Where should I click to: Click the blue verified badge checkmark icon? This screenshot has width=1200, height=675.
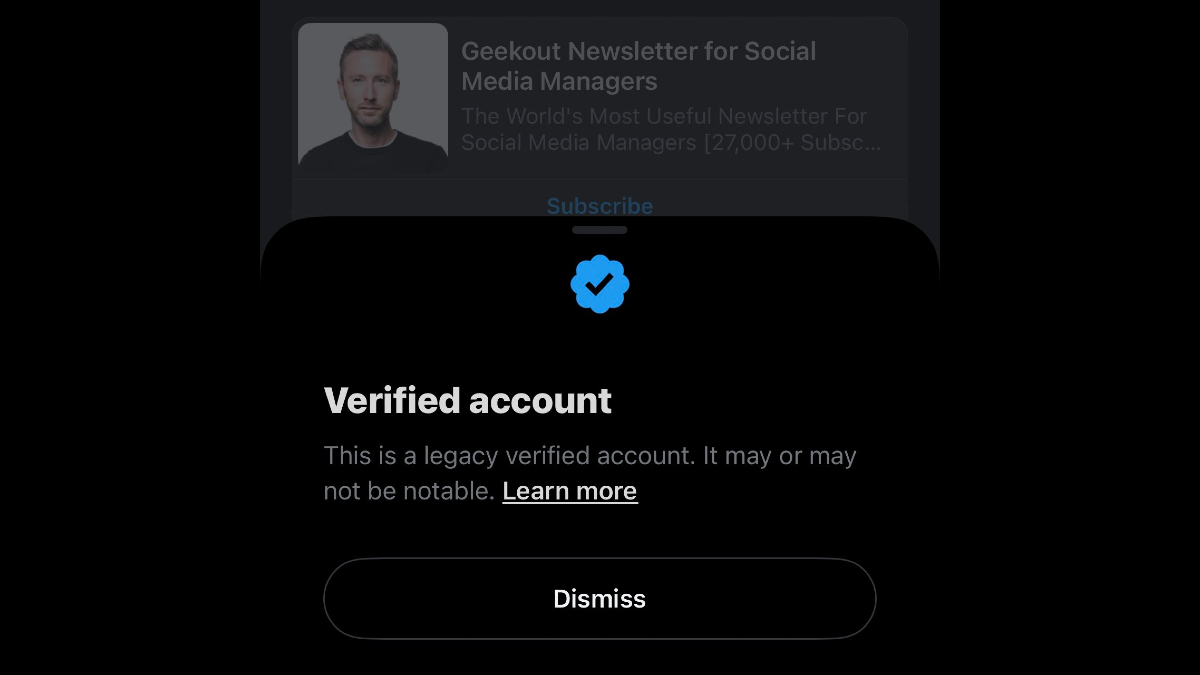click(x=599, y=283)
